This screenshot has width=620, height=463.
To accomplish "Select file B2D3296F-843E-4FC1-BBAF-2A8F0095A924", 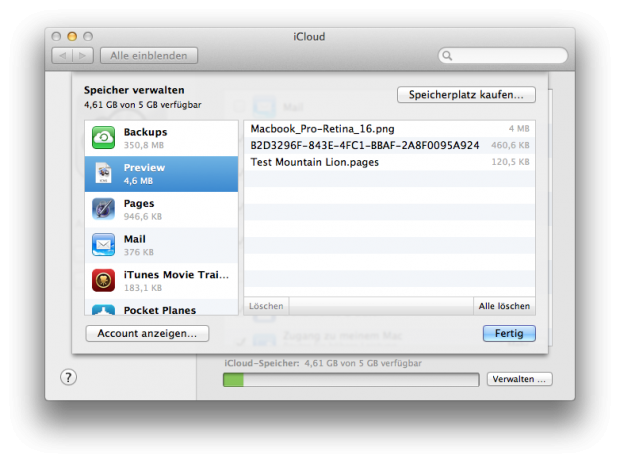I will tap(389, 146).
